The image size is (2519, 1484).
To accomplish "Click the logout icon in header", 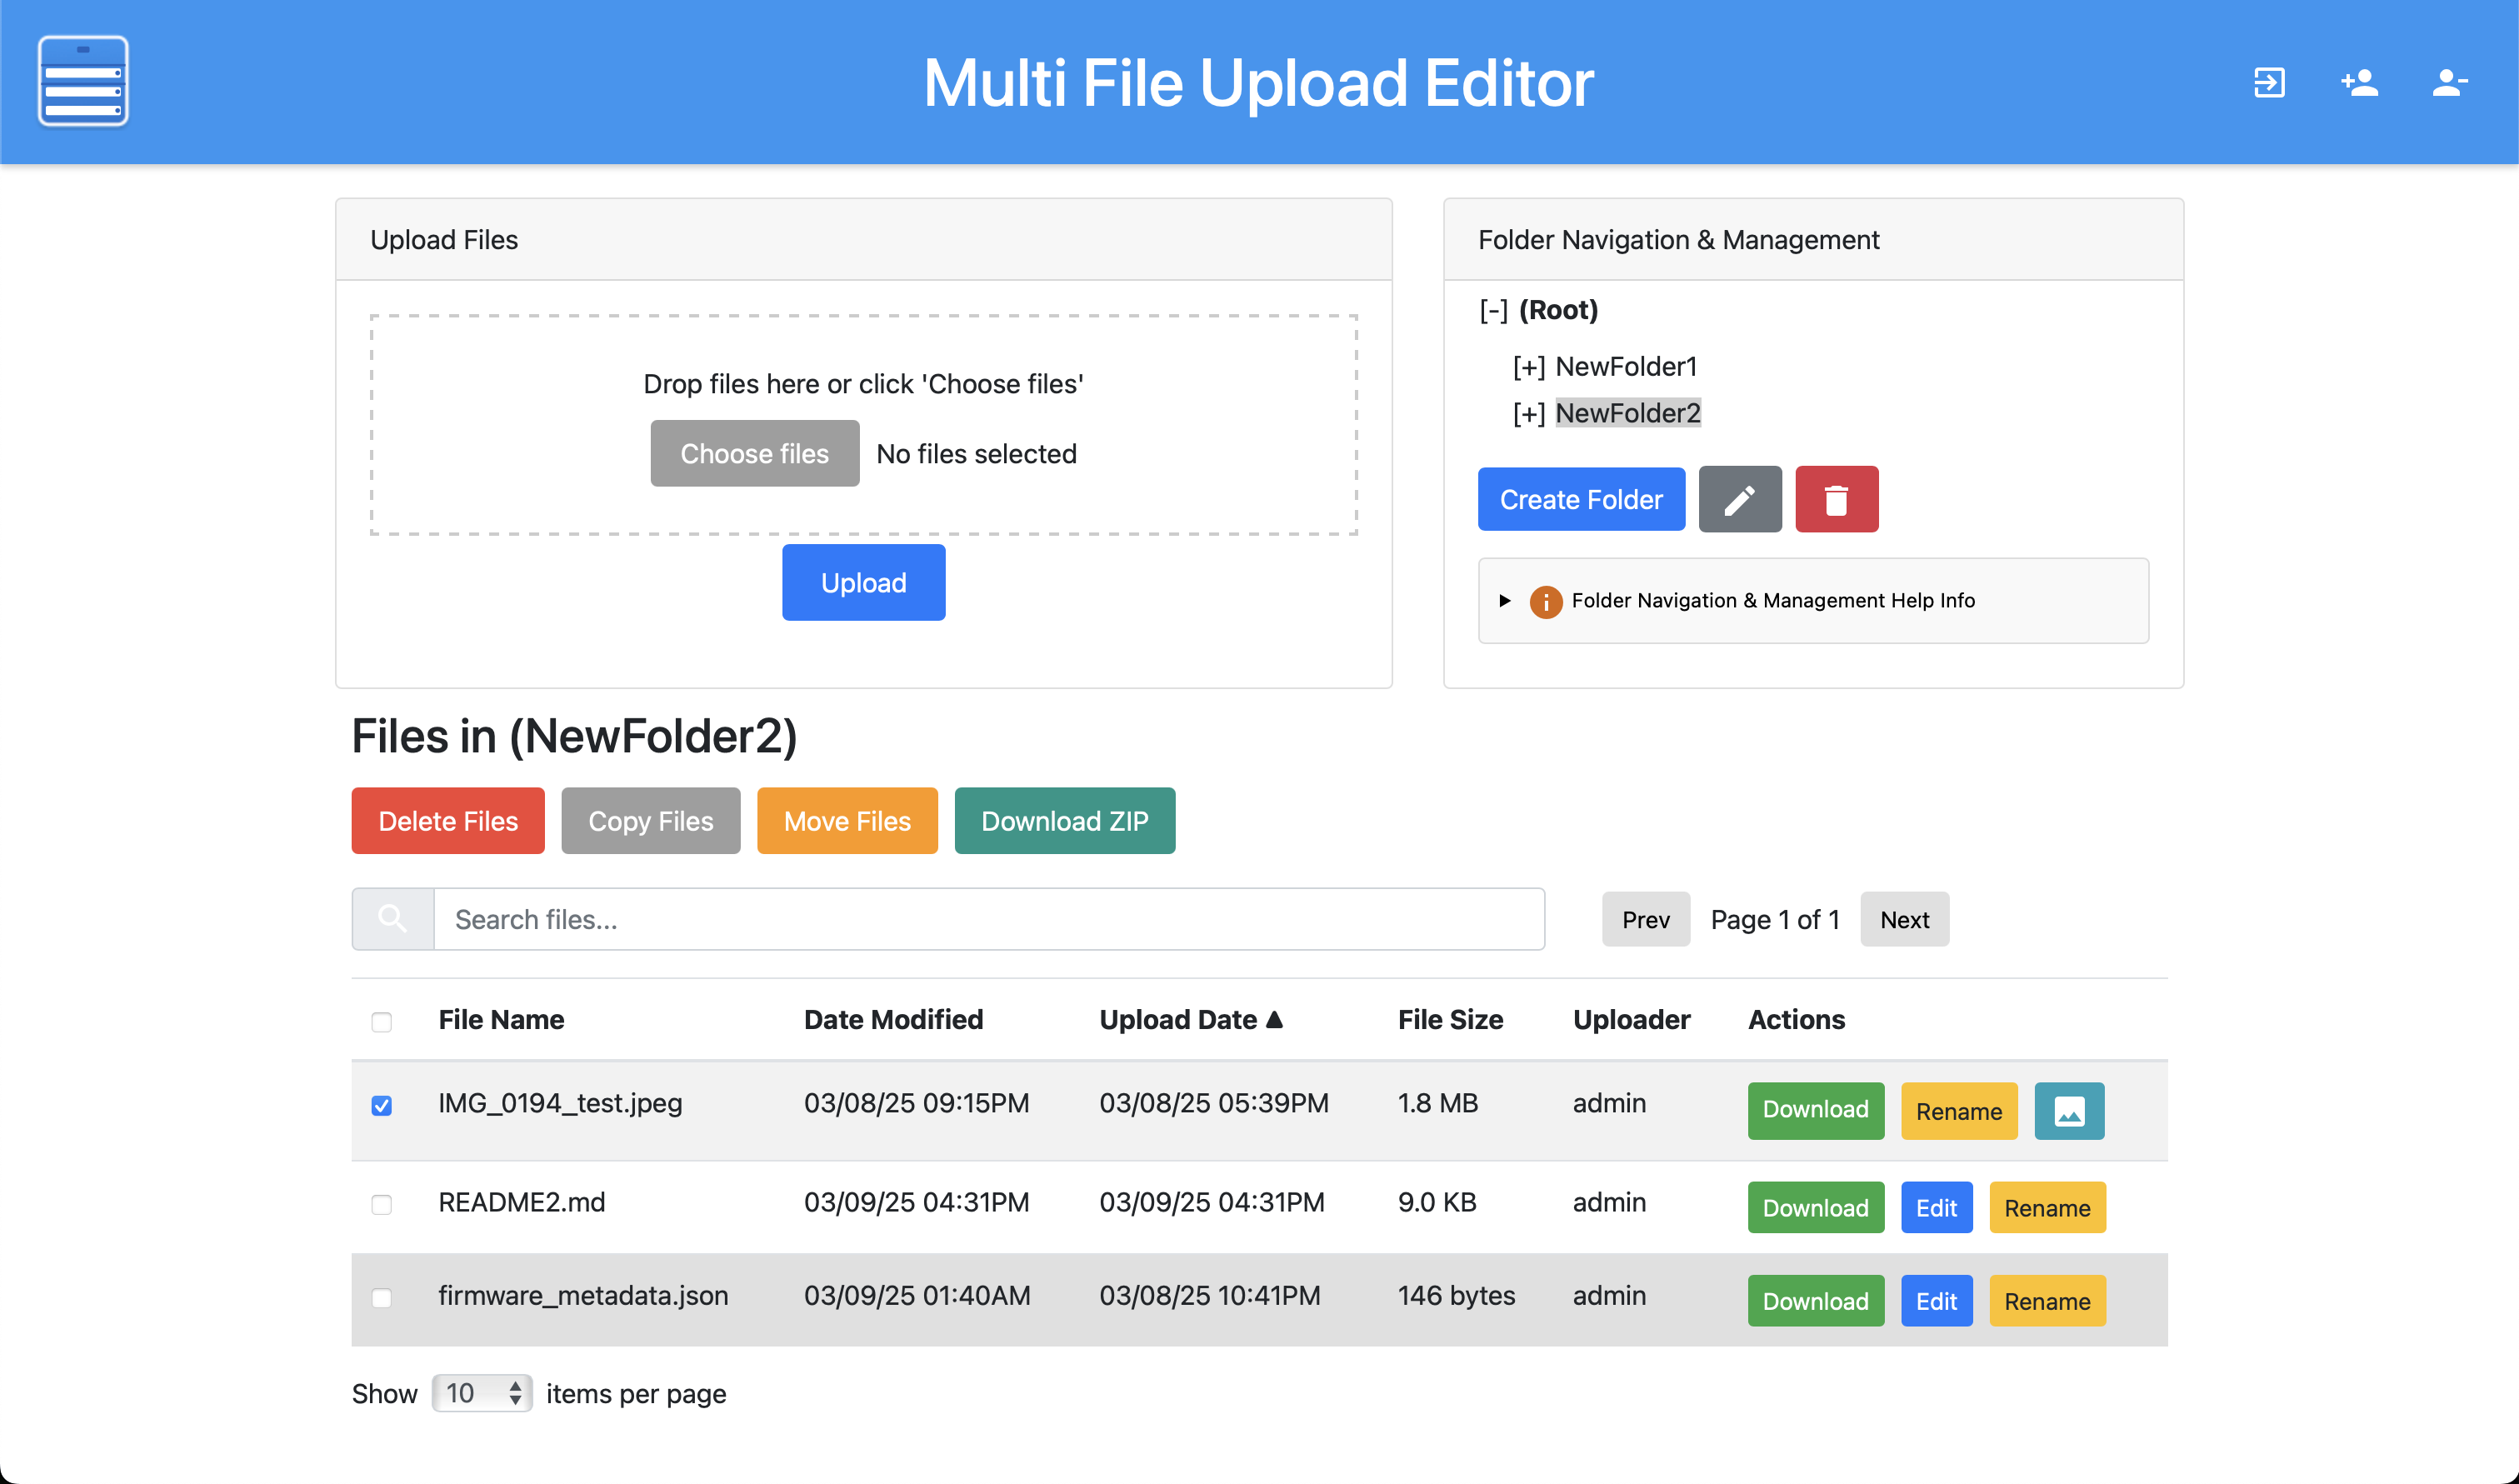I will [2269, 82].
